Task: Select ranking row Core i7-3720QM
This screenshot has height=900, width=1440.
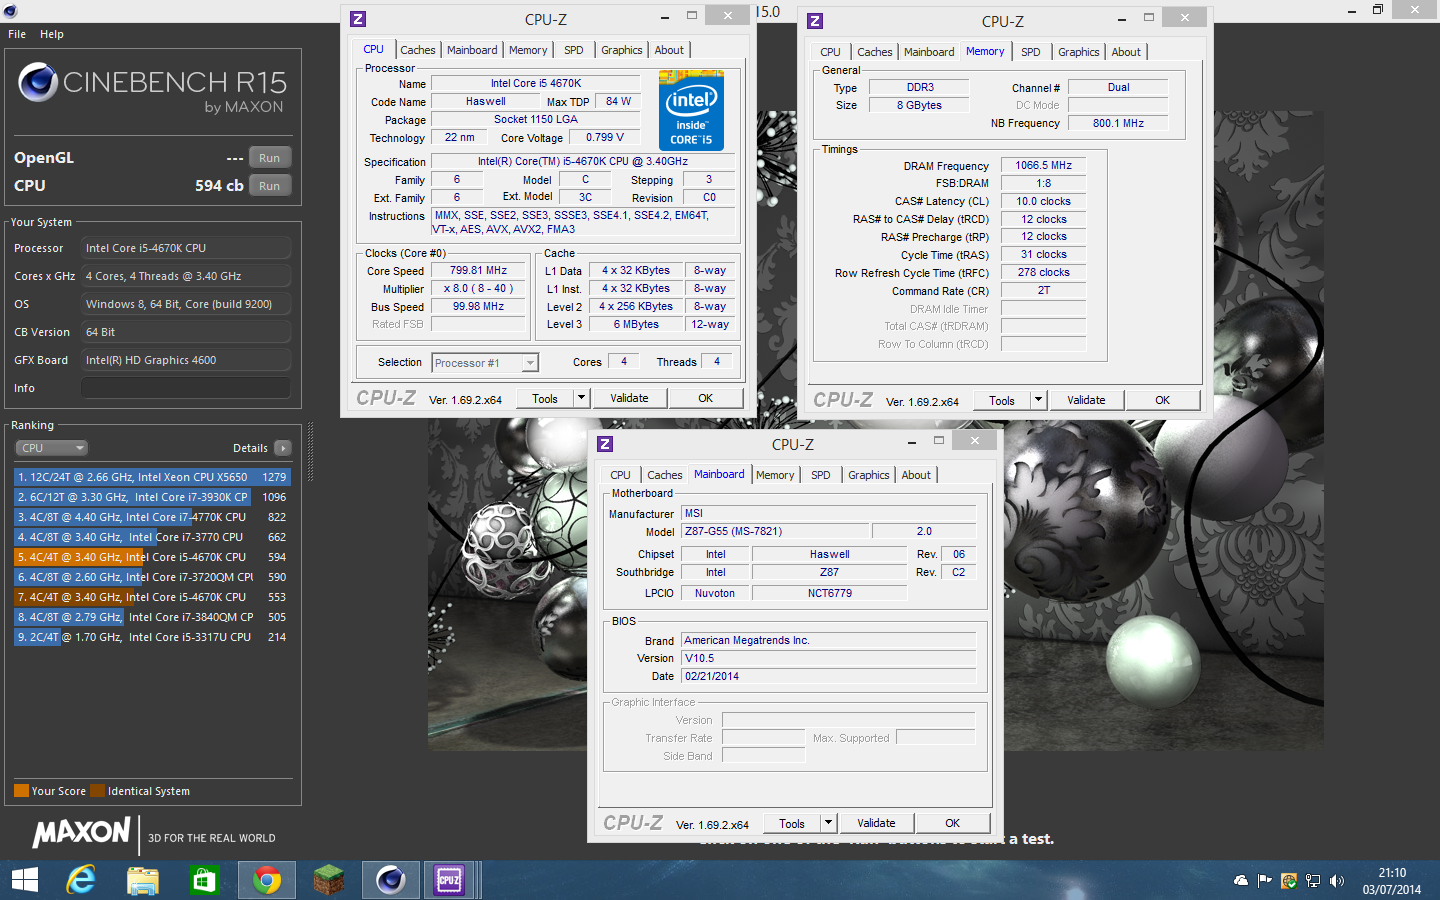Action: 152,577
